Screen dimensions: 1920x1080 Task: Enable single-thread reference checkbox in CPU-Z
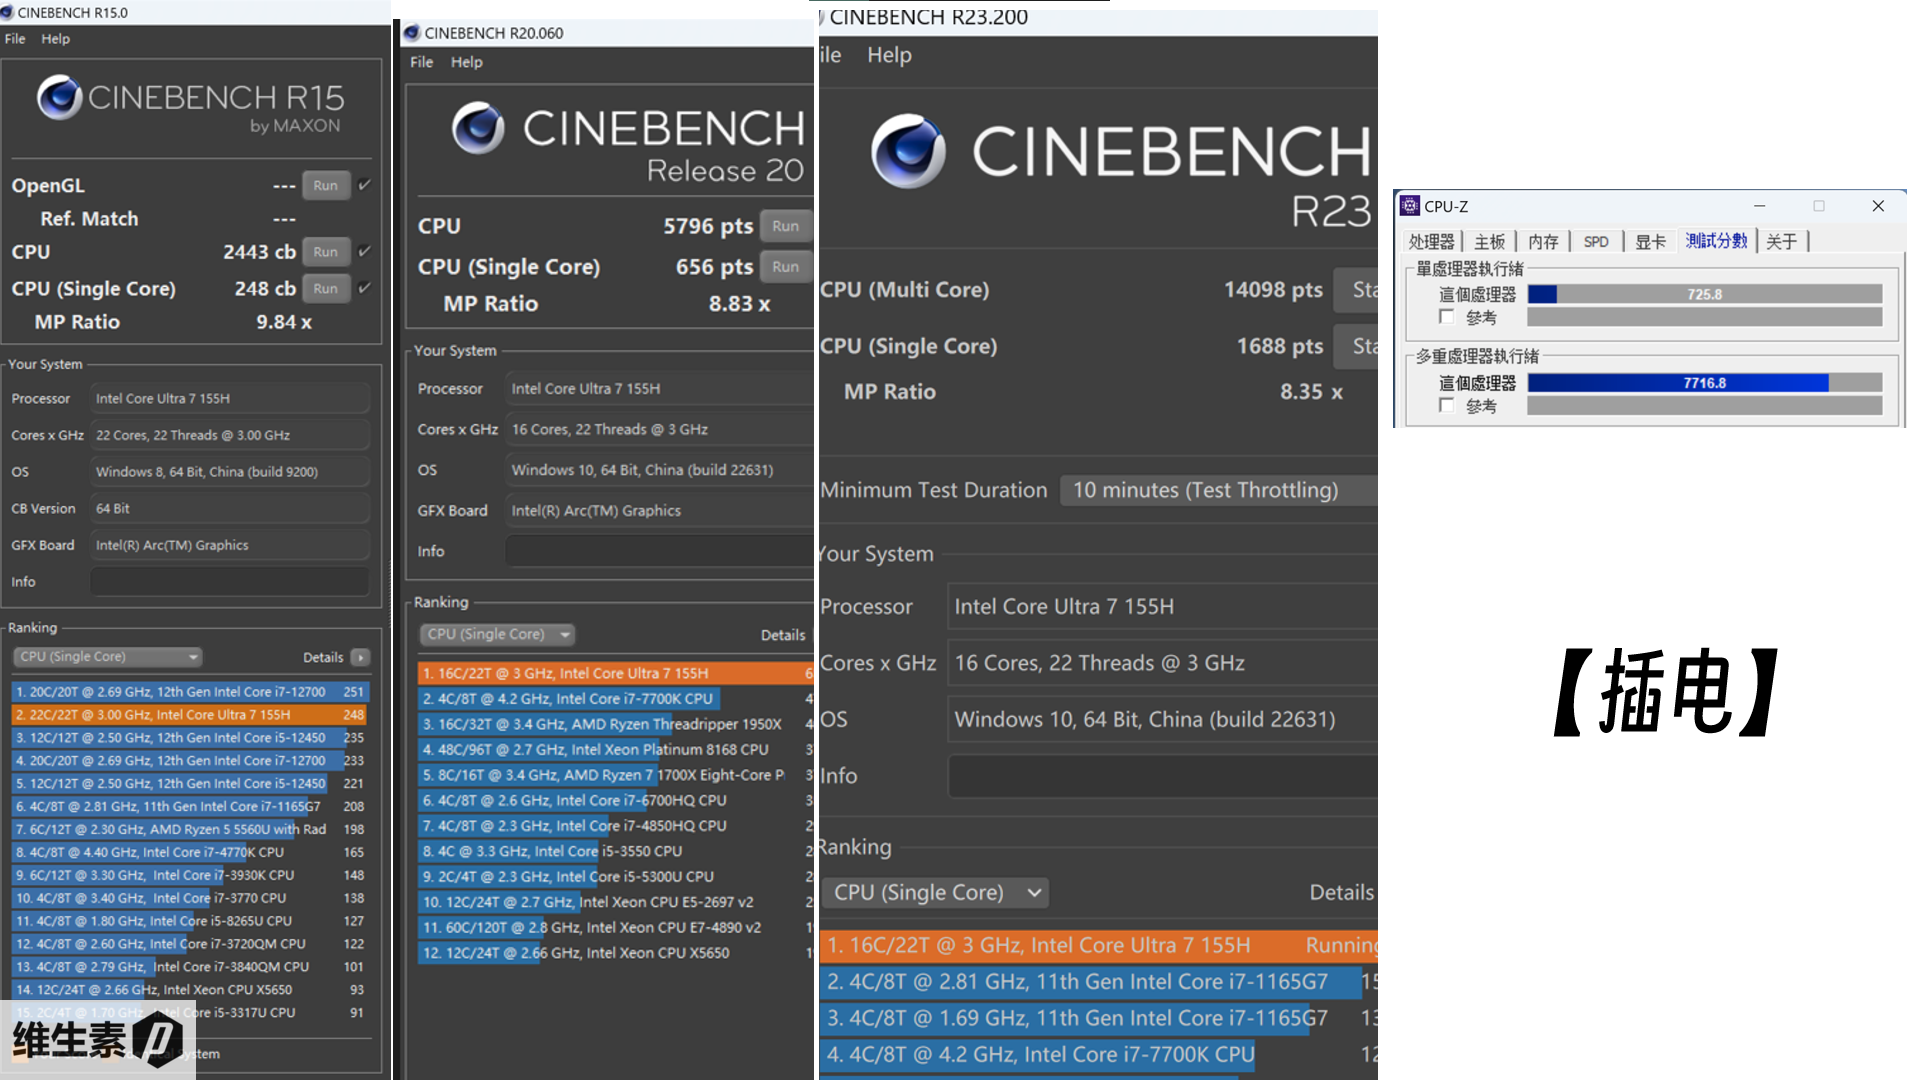pyautogui.click(x=1446, y=317)
